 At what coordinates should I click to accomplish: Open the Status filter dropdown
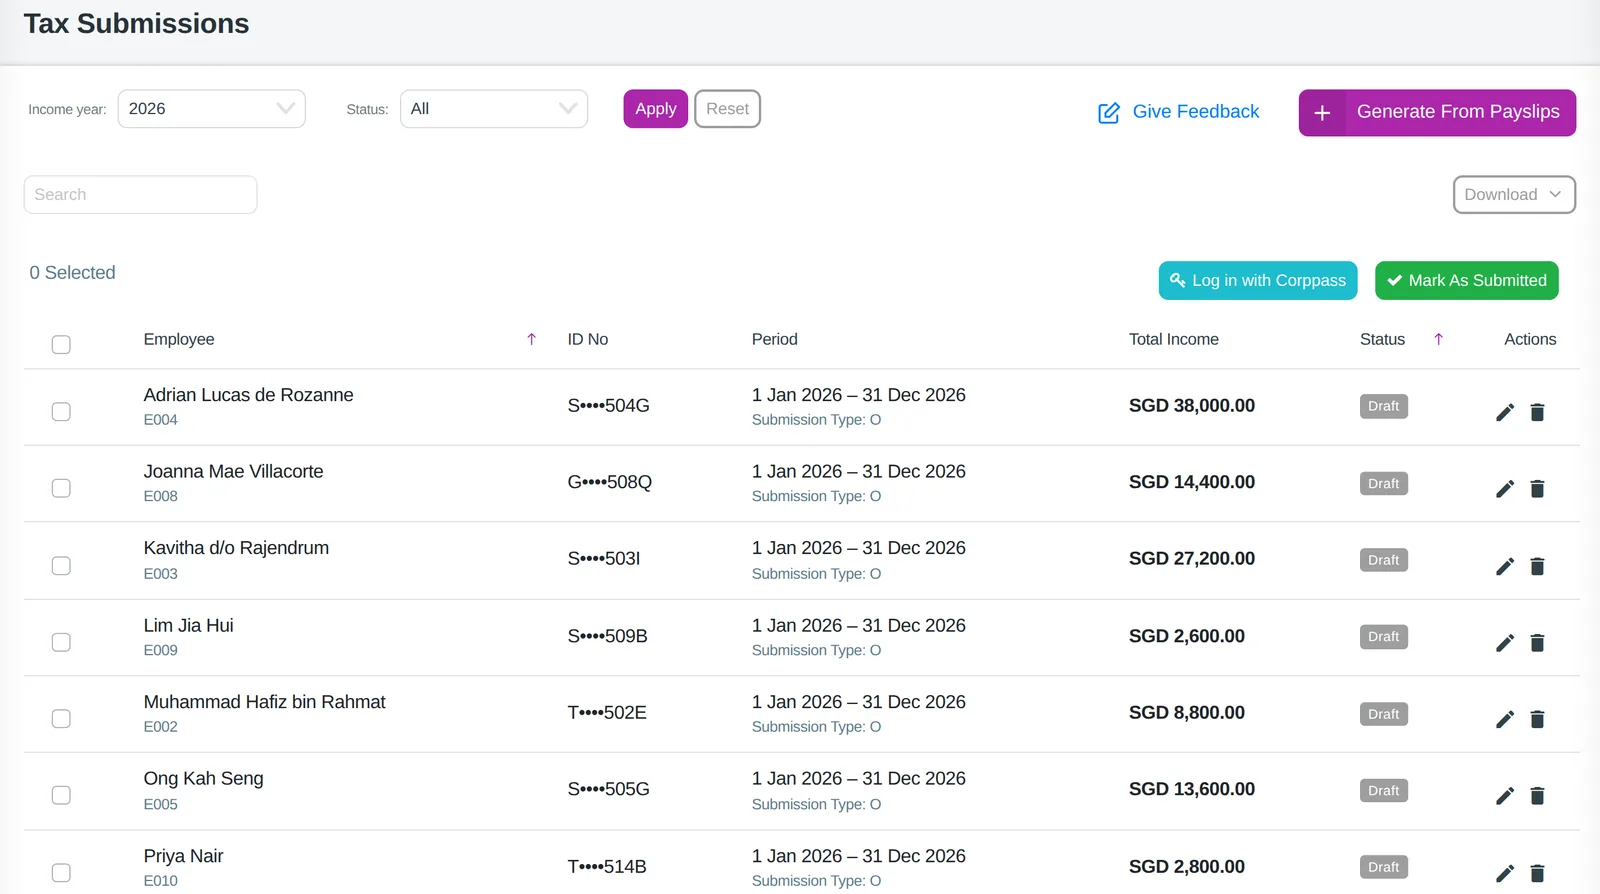click(494, 109)
